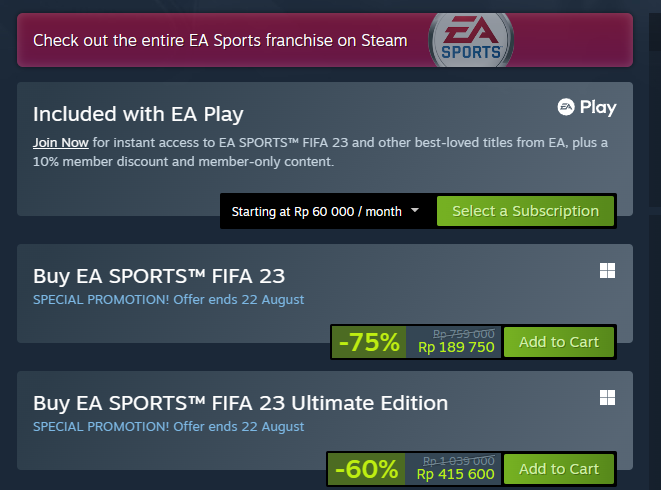Viewport: 661px width, 490px height.
Task: Click the Rp 415 600 discounted price
Action: [455, 474]
